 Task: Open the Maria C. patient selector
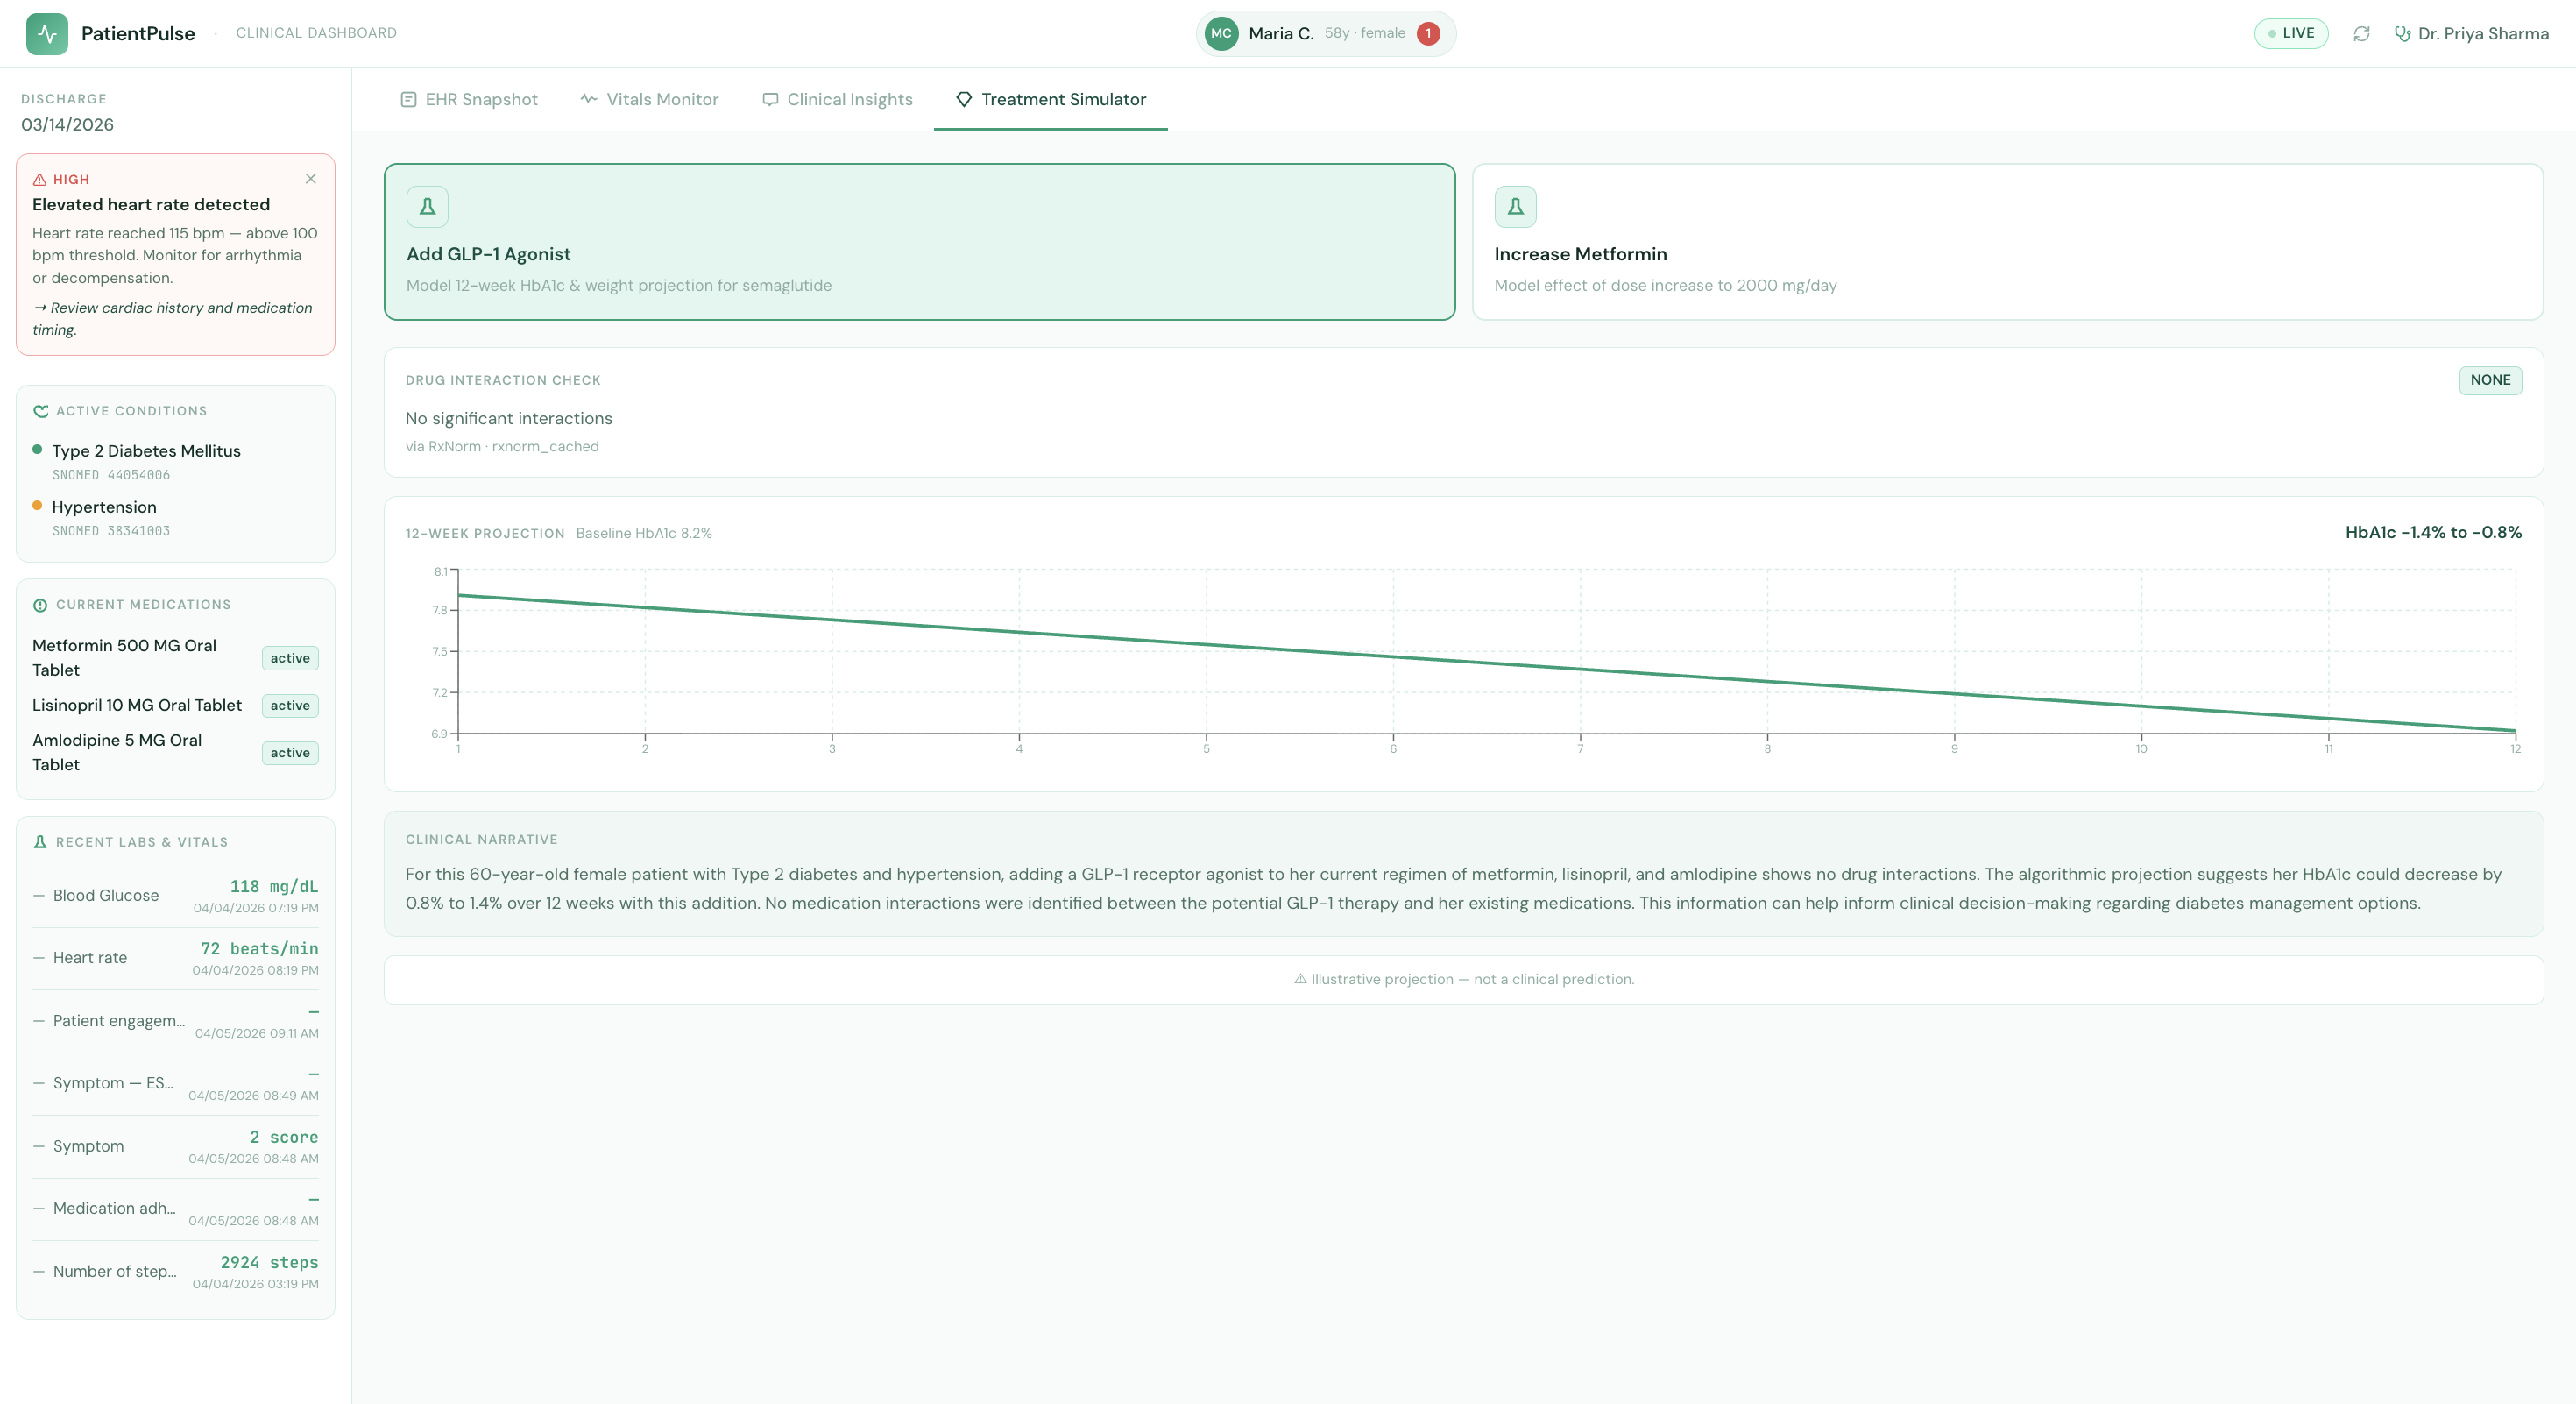1281,34
